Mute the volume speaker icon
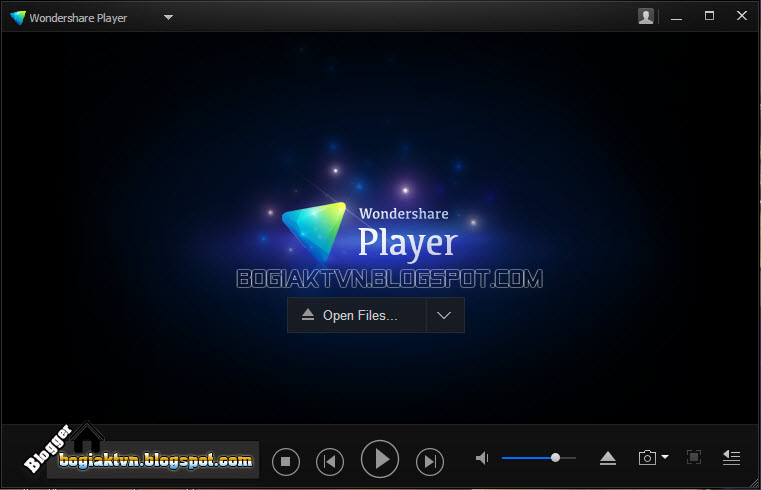Image resolution: width=761 pixels, height=490 pixels. click(x=482, y=458)
